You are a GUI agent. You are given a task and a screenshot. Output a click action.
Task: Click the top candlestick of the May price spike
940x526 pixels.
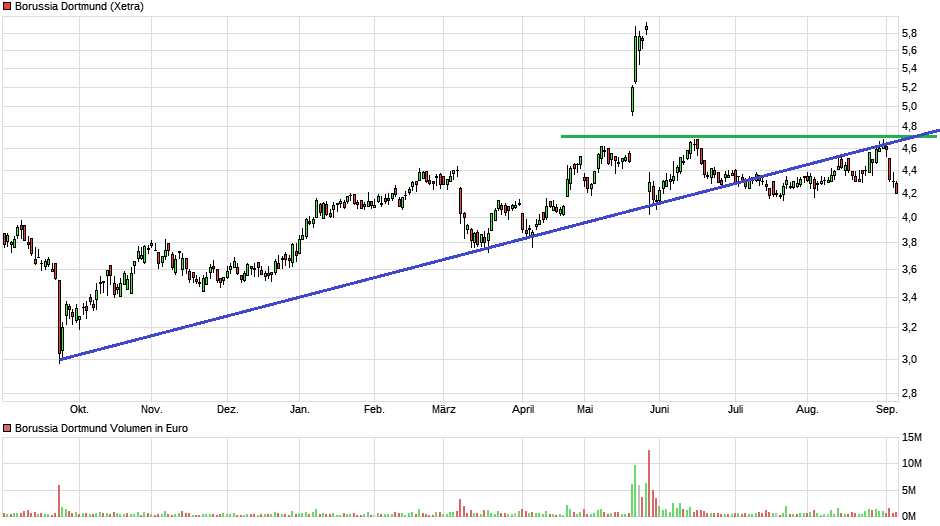(x=646, y=28)
